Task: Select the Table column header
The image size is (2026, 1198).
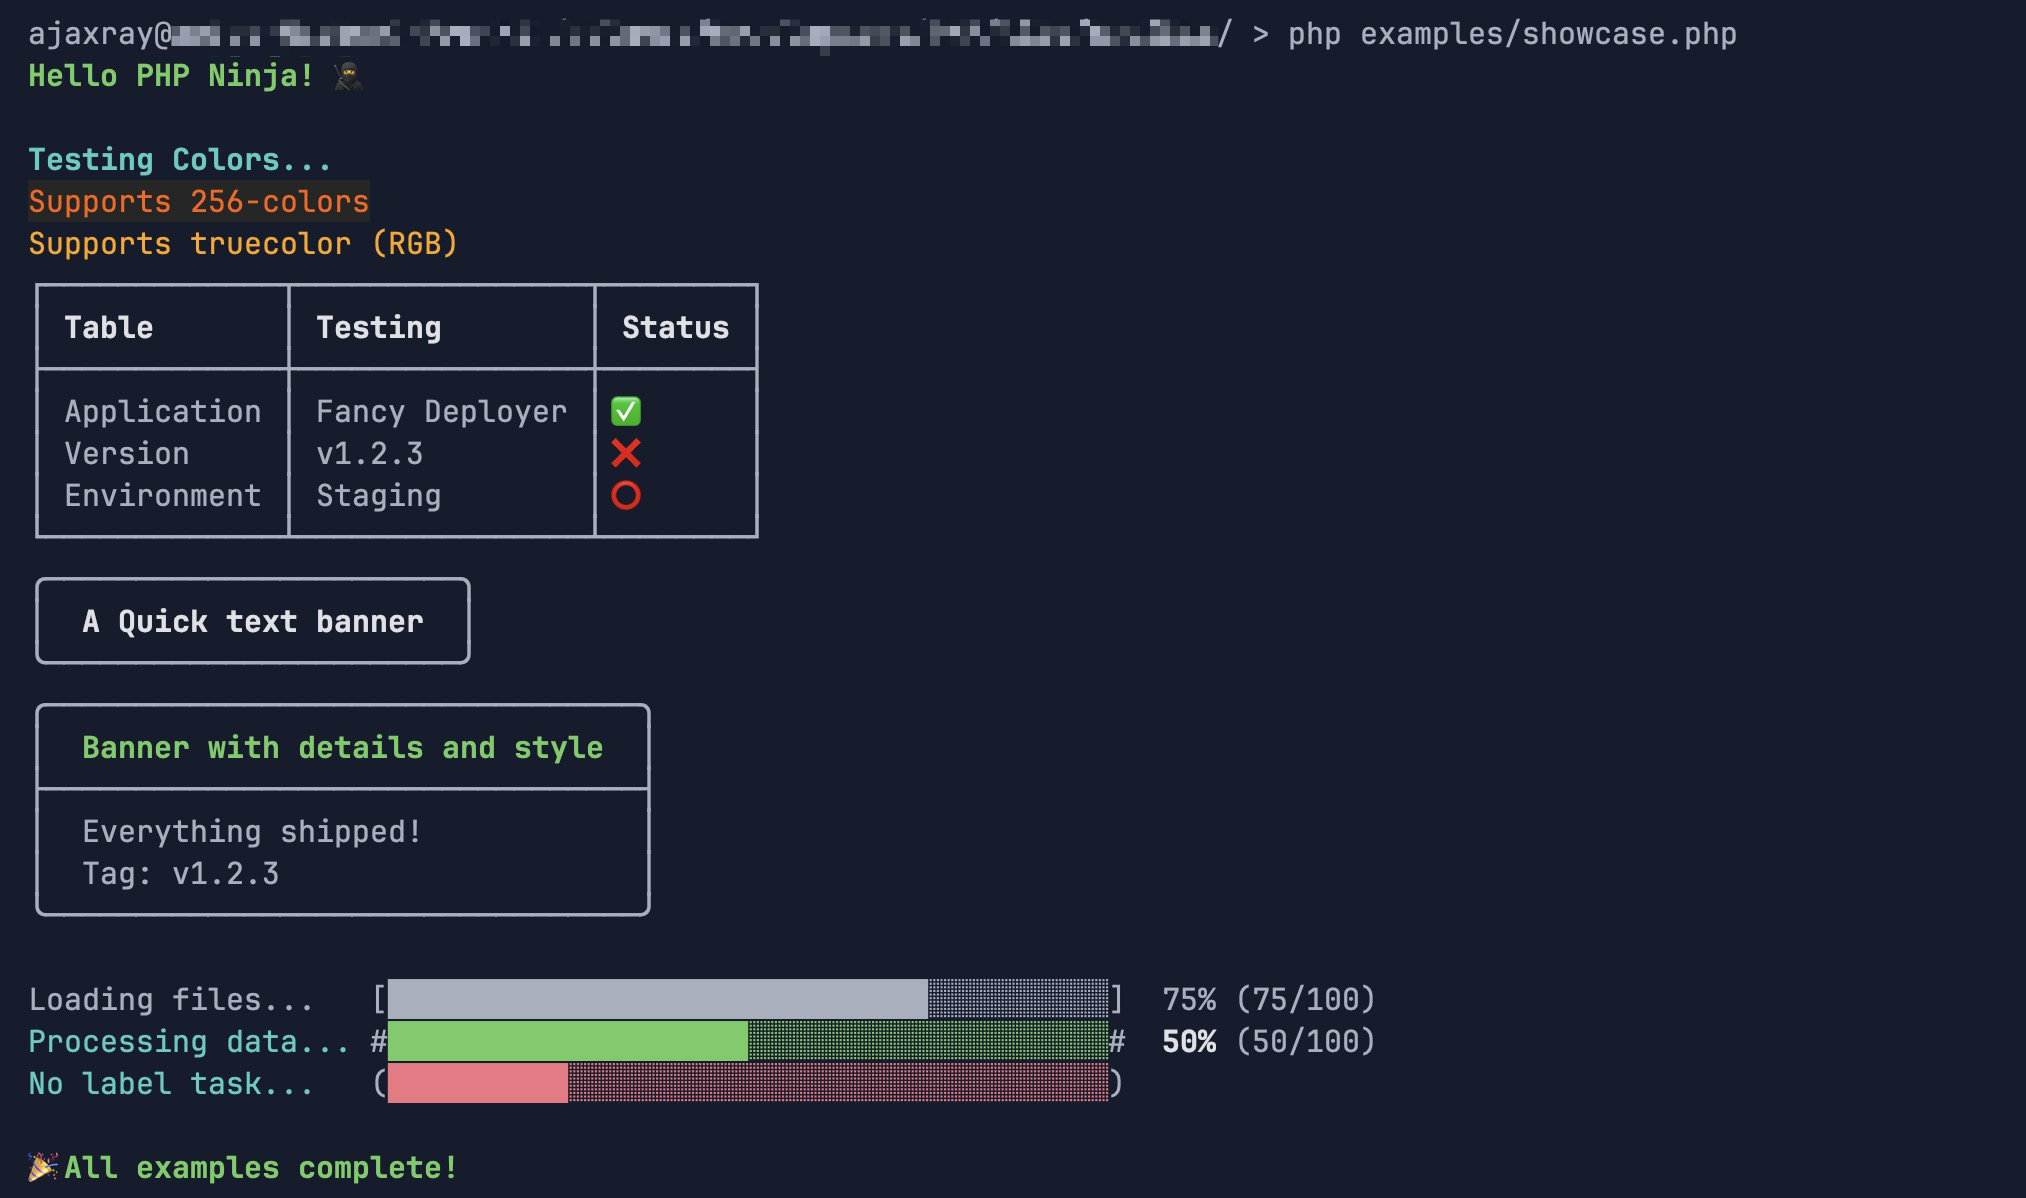Action: coord(109,327)
